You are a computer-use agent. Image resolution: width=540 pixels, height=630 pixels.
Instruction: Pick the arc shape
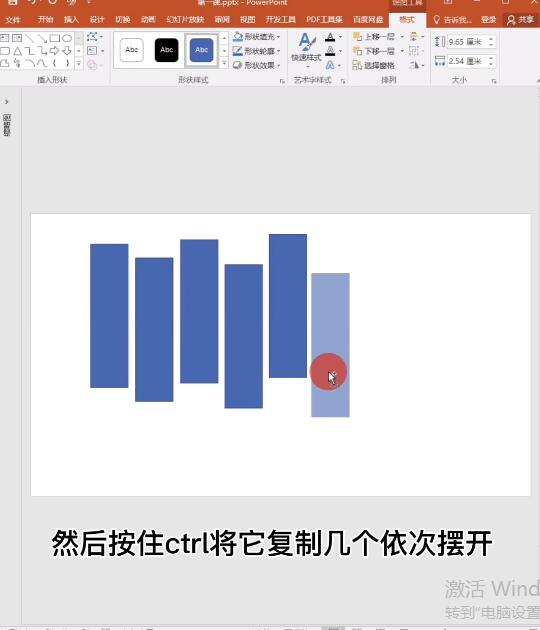point(30,63)
